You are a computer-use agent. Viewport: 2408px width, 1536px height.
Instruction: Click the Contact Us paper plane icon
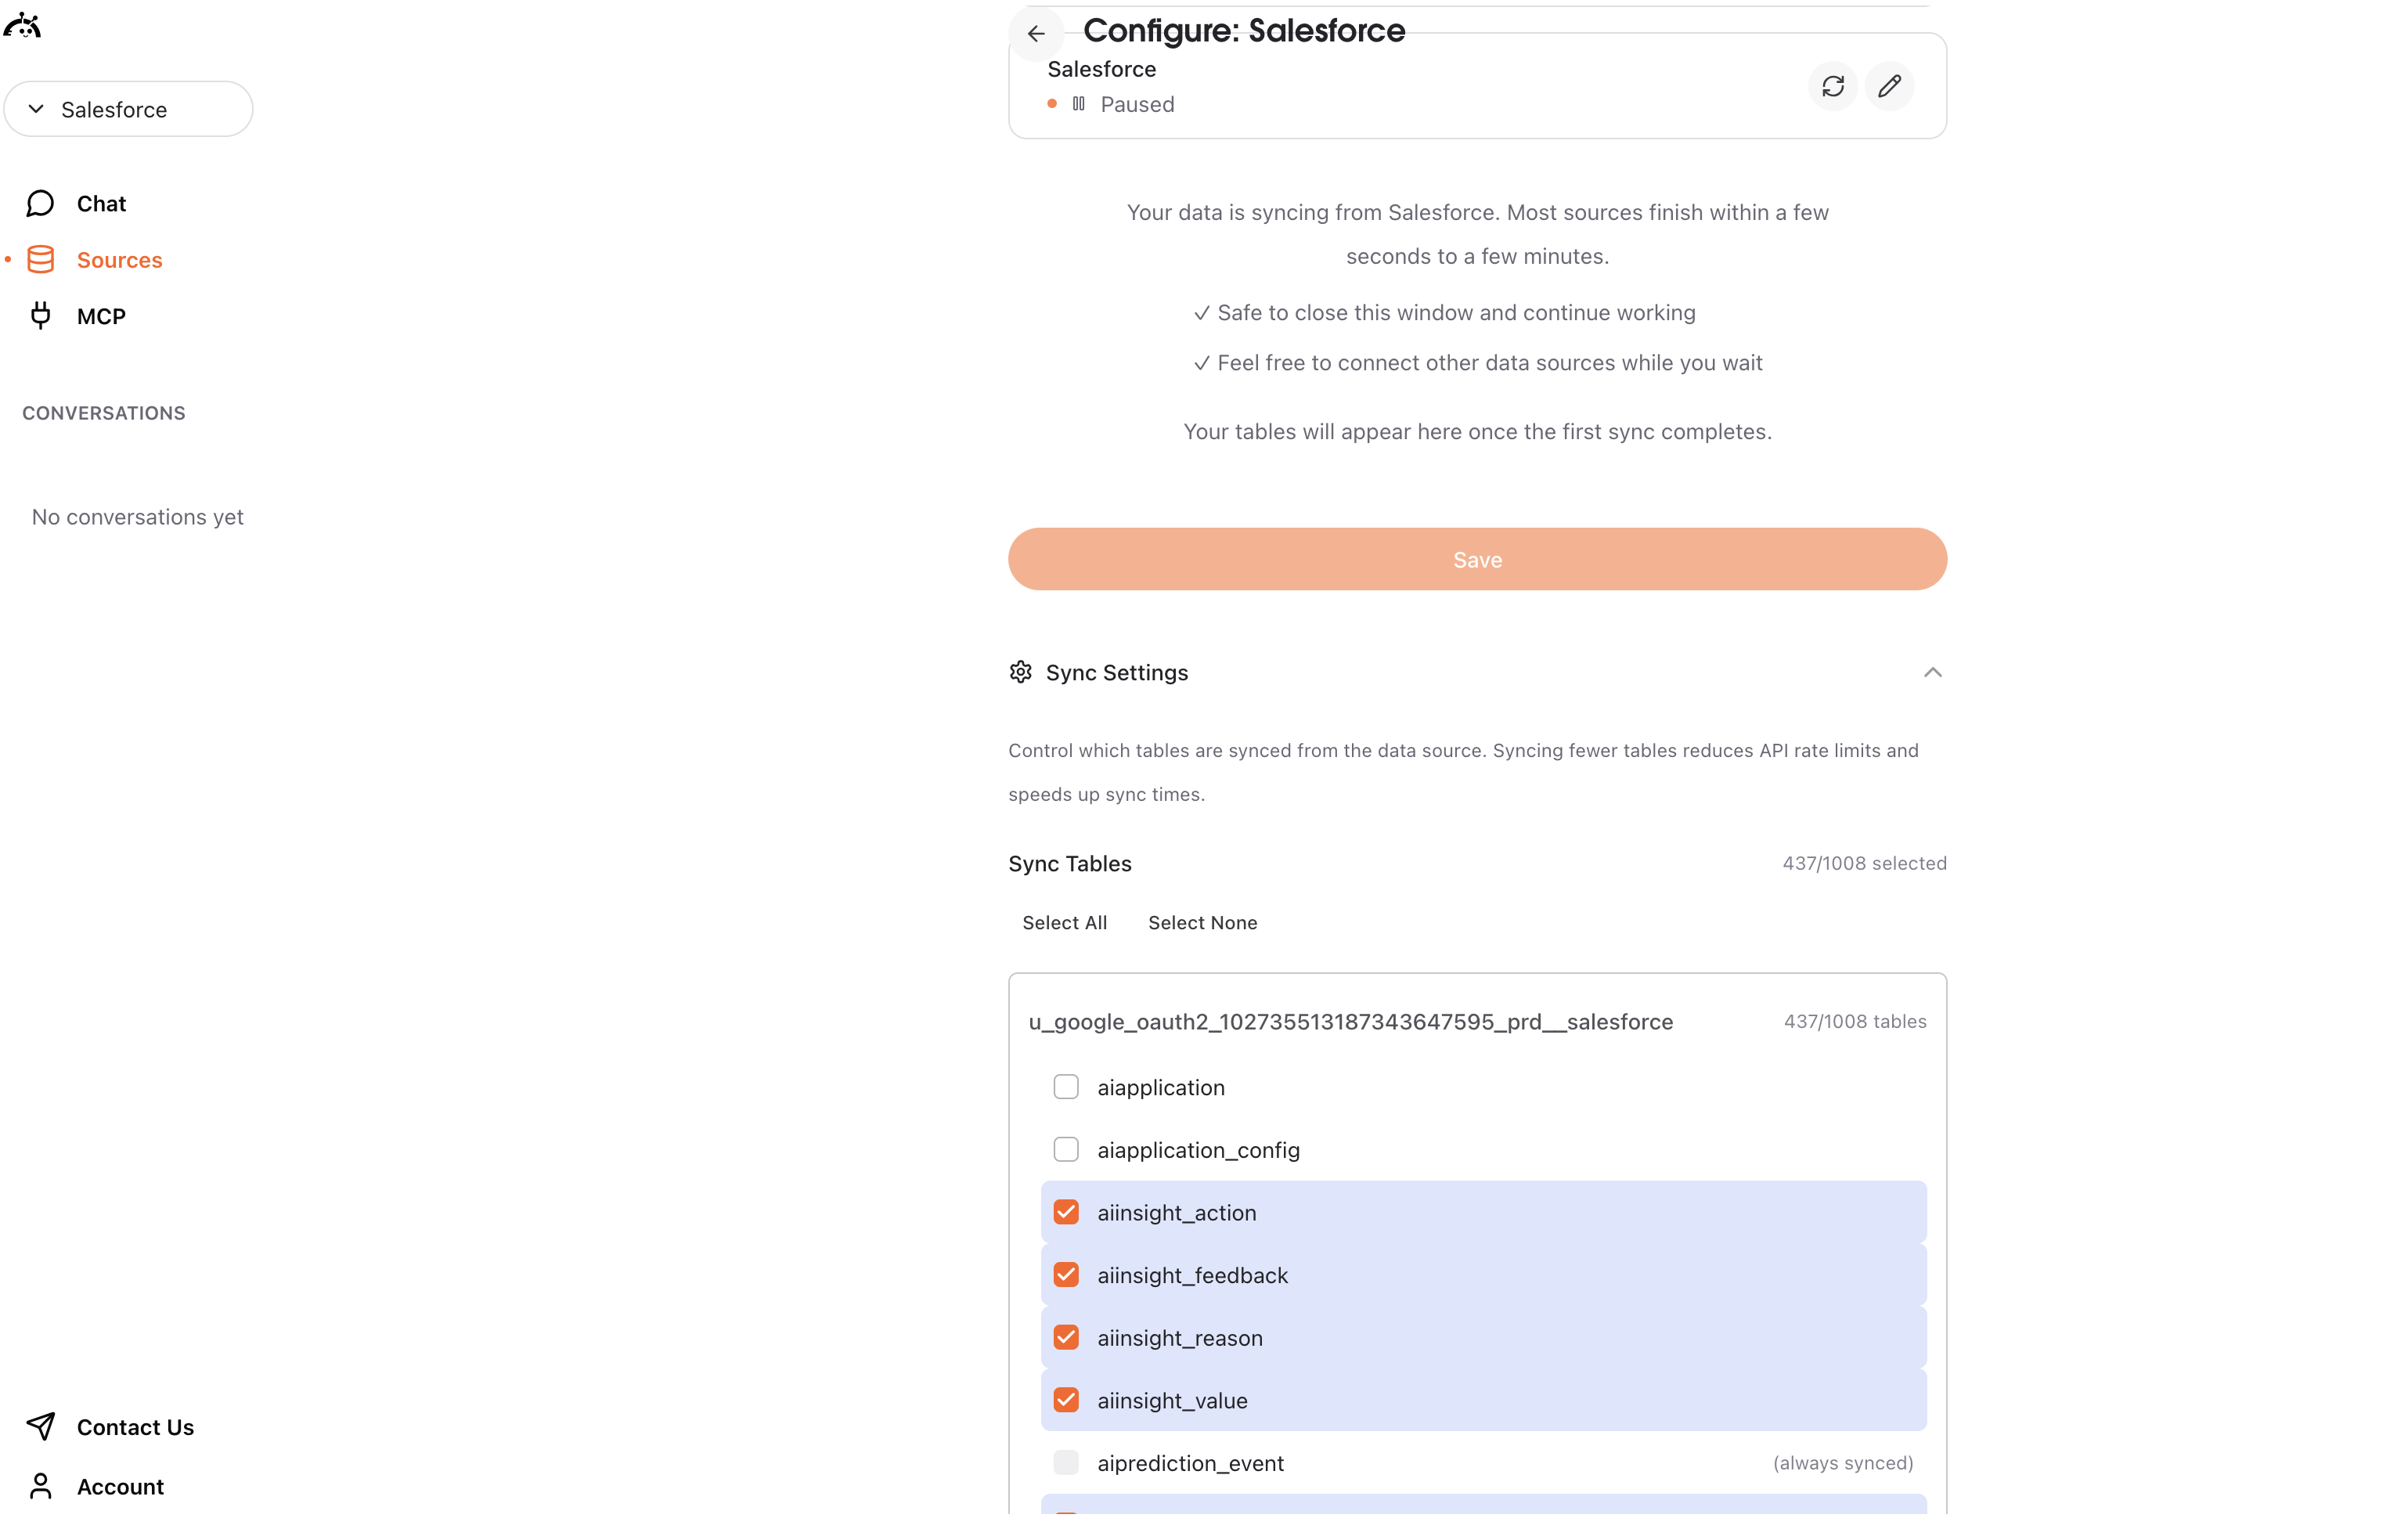click(x=40, y=1427)
